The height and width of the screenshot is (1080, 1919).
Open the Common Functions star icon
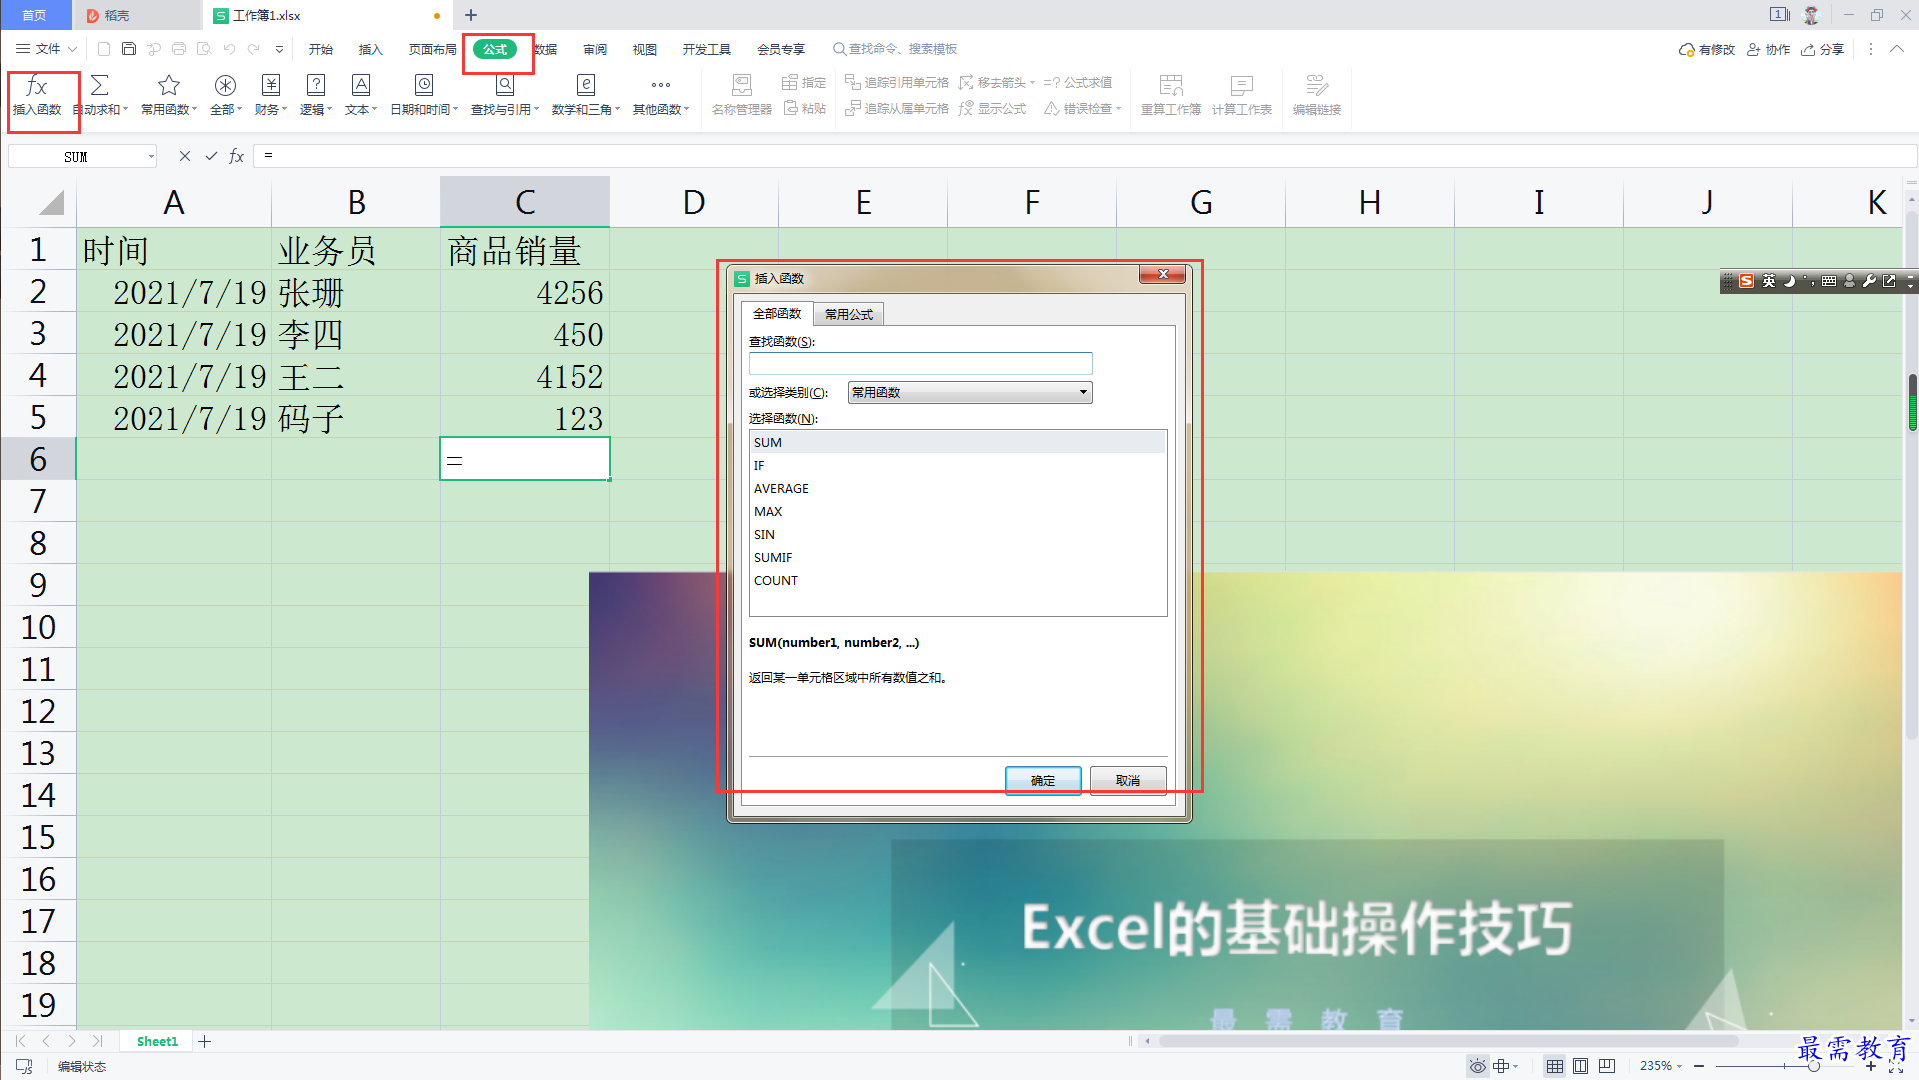point(169,96)
